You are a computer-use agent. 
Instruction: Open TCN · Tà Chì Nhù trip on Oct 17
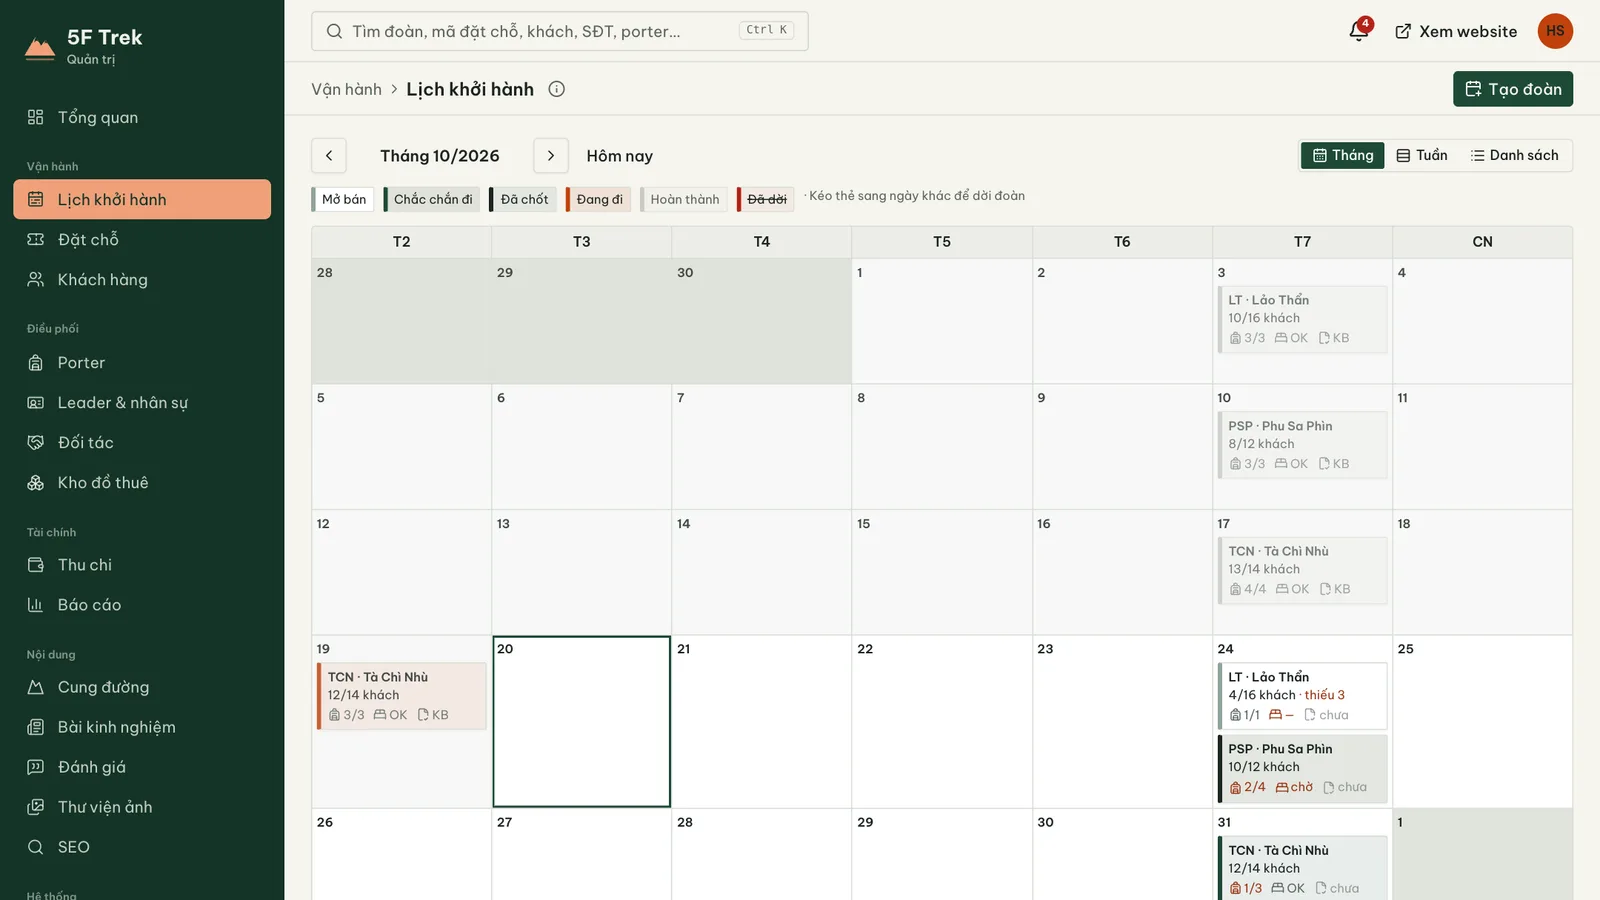click(x=1302, y=570)
